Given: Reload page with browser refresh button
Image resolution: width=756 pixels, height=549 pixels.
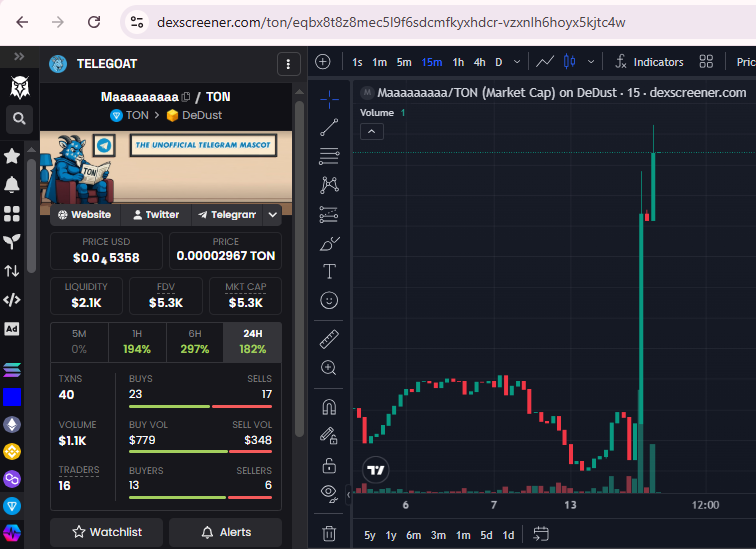Looking at the screenshot, I should click(94, 22).
